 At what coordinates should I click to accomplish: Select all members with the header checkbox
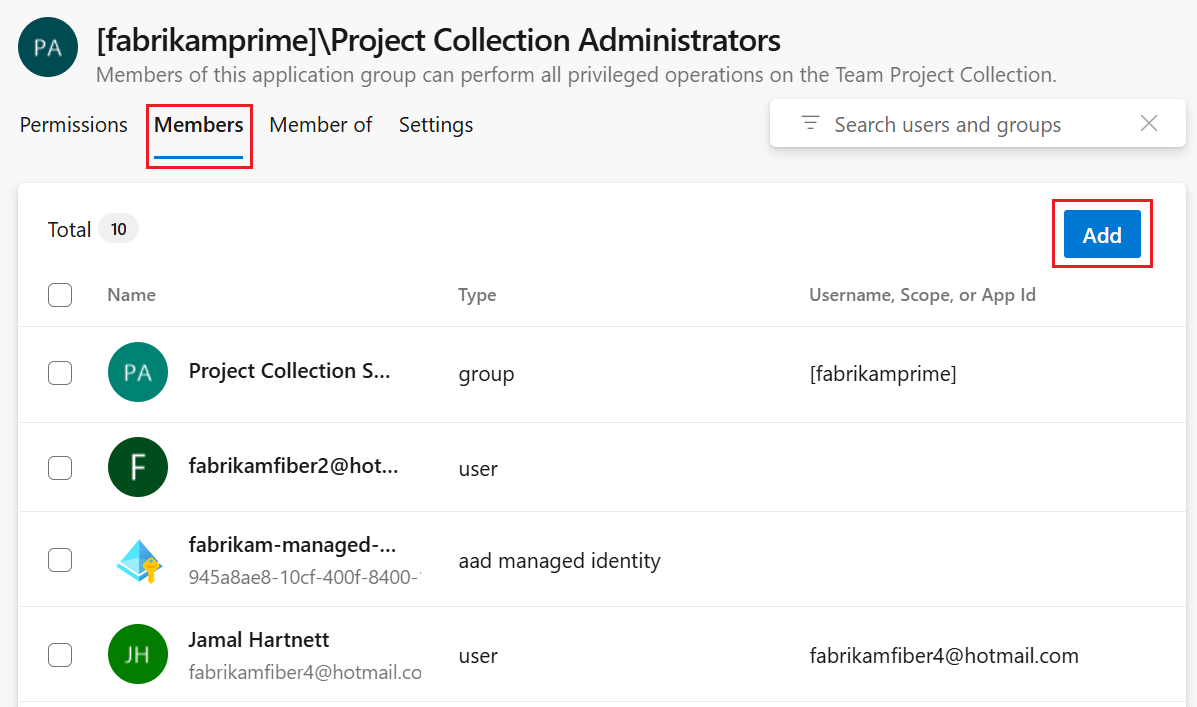coord(60,294)
